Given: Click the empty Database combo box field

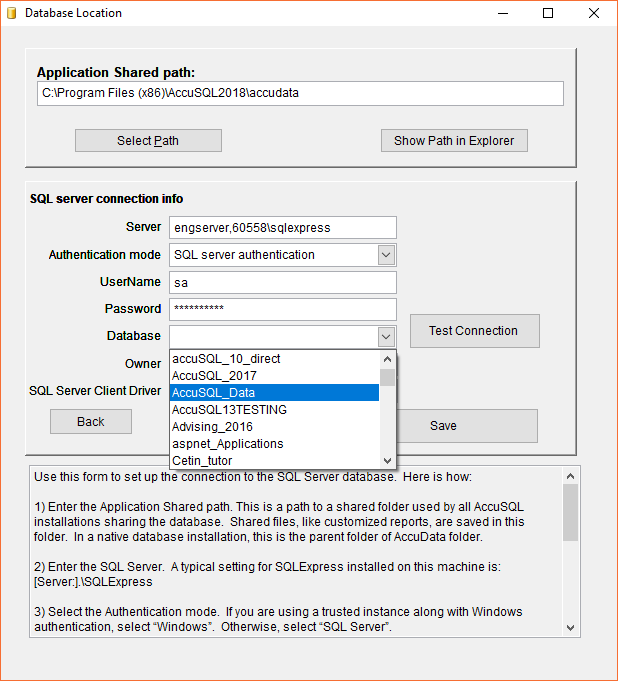Looking at the screenshot, I should coord(274,337).
